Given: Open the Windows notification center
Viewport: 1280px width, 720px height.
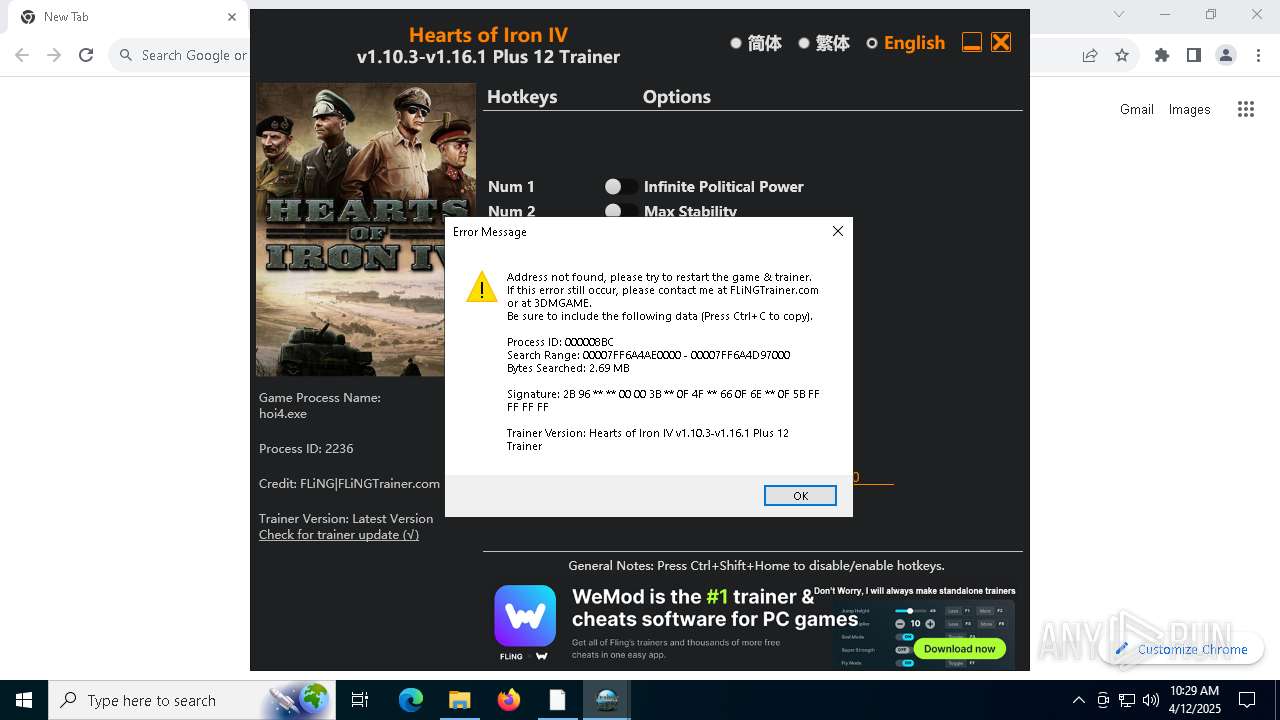Looking at the screenshot, I should [1247, 700].
